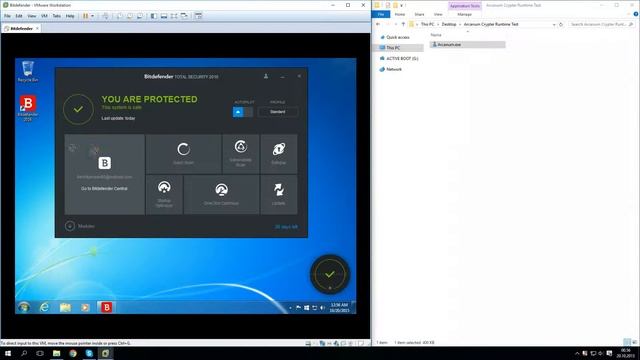The height and width of the screenshot is (360, 640).
Task: Open Manage ribbon tab in File Explorer
Action: pos(464,14)
